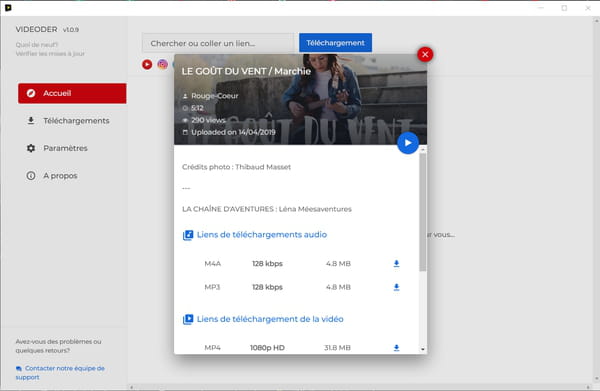Open the Téléchargements section
Image resolution: width=600 pixels, height=391 pixels.
pyautogui.click(x=72, y=121)
